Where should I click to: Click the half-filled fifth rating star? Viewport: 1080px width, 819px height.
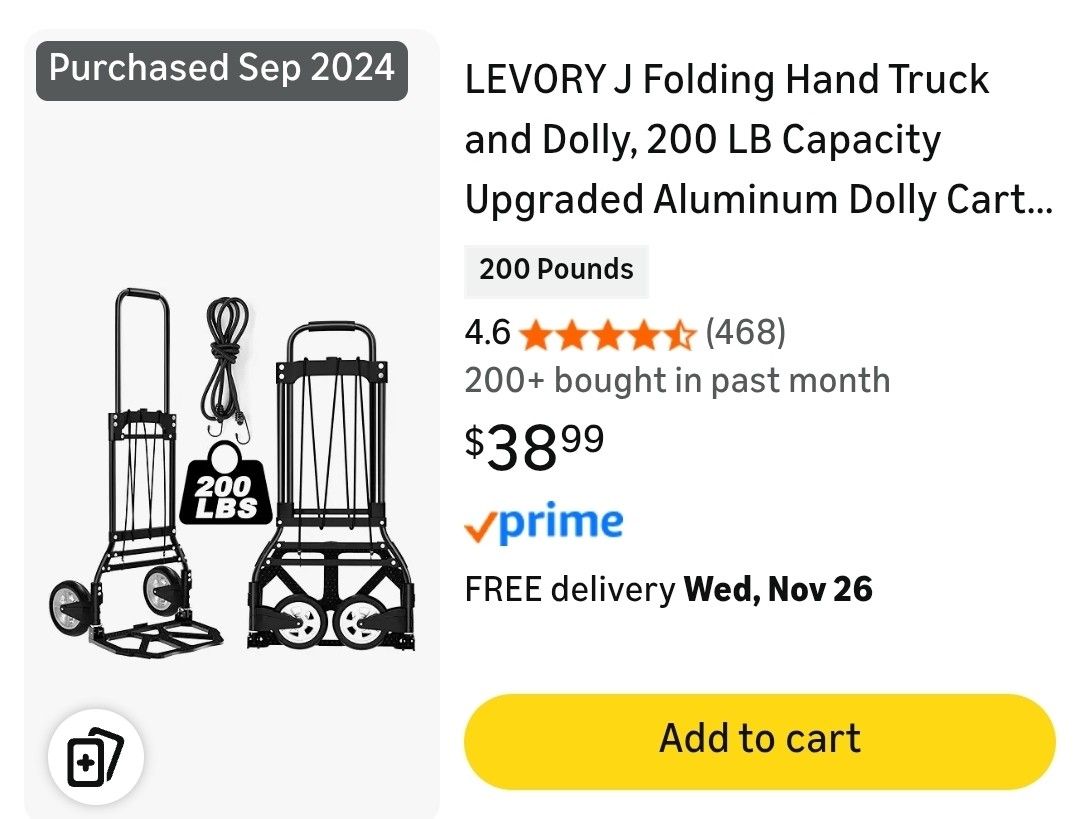tap(679, 333)
